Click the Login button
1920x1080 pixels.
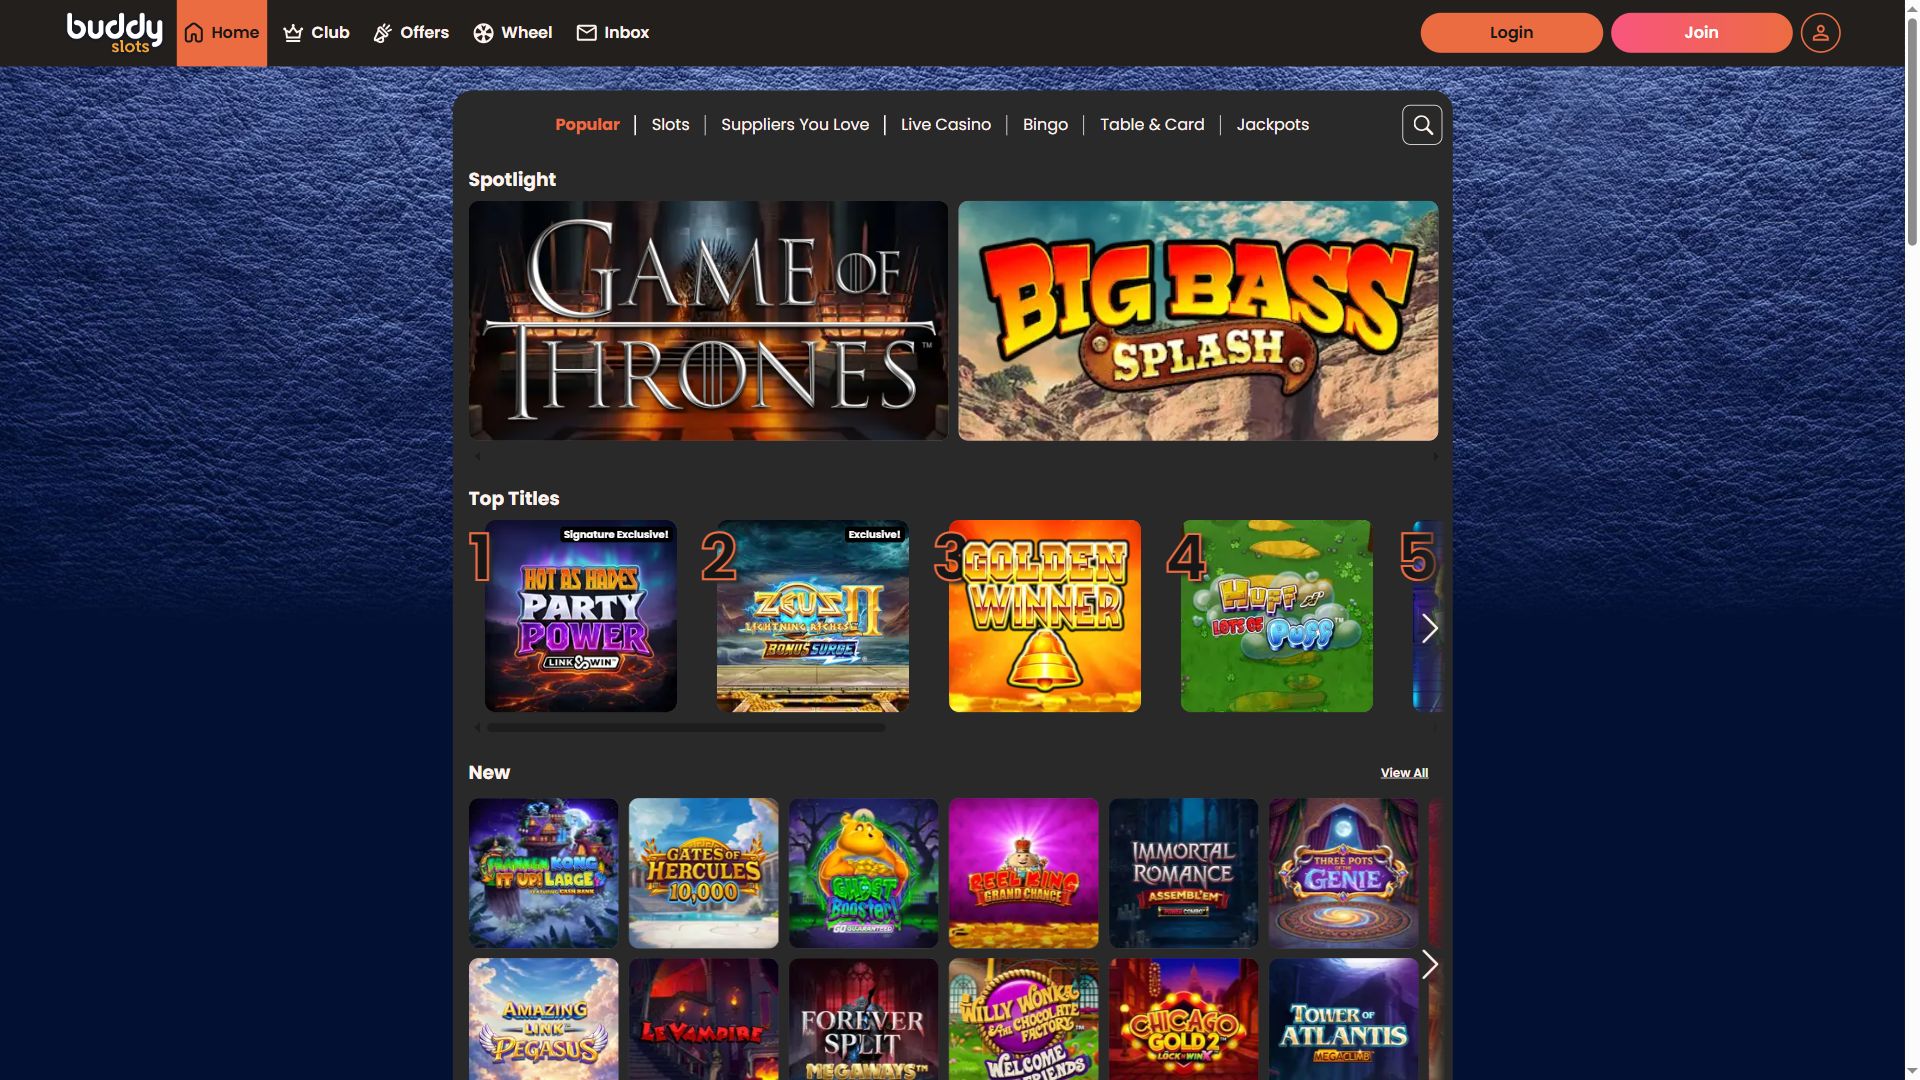[x=1511, y=33]
